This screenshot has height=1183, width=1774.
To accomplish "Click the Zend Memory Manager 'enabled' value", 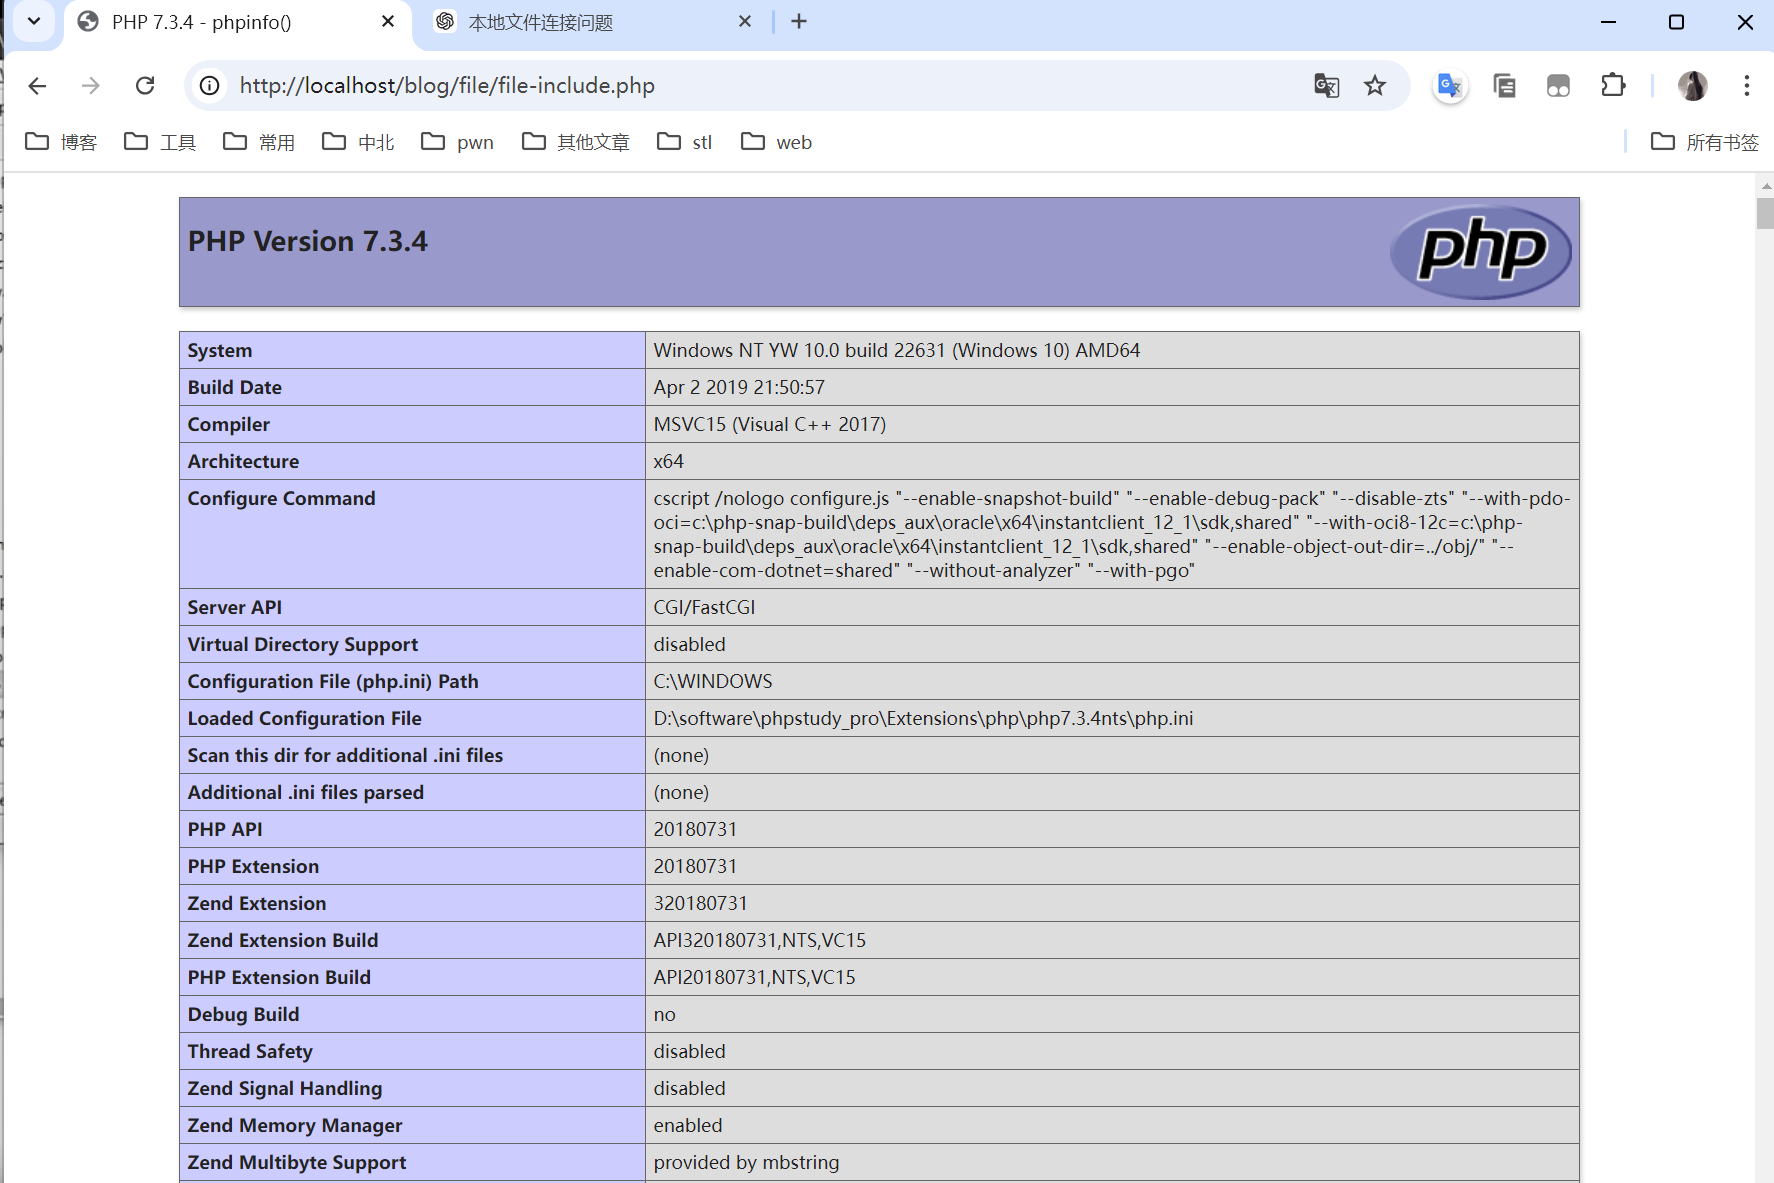I will 688,1125.
